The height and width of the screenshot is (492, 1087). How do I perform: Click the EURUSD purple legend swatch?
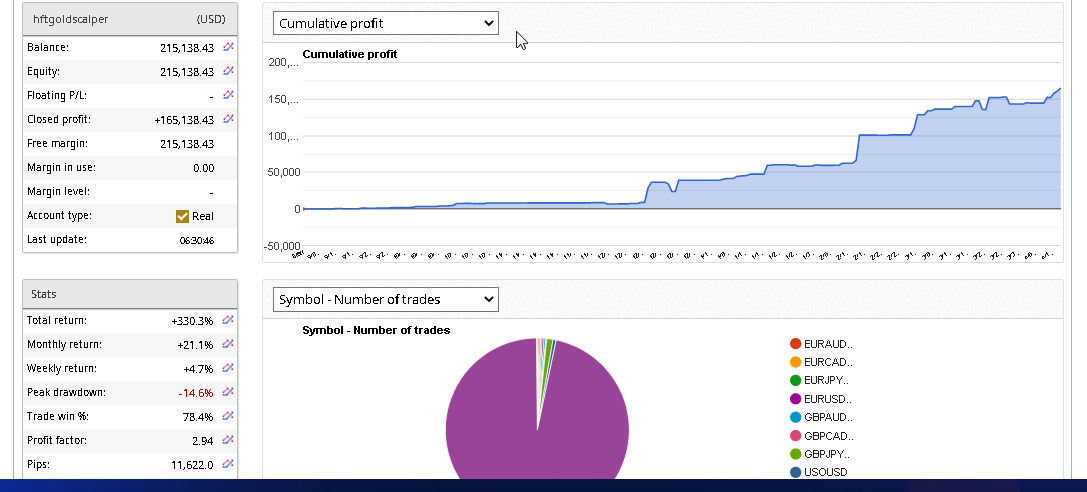tap(795, 399)
